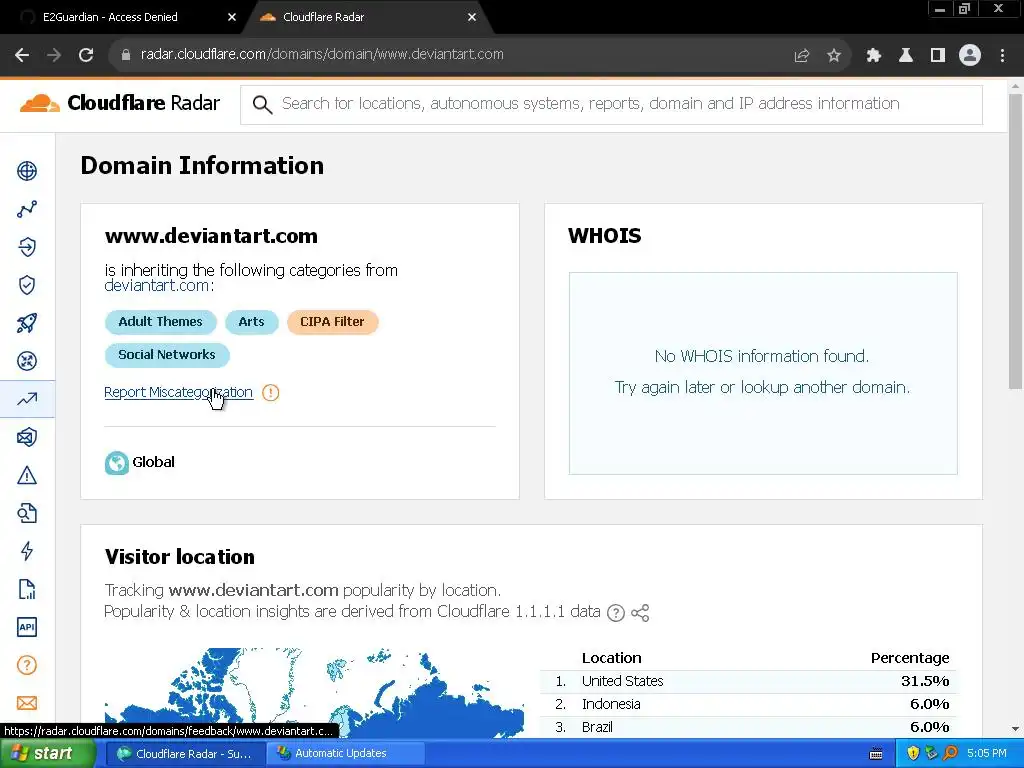The image size is (1024, 768).
Task: Click the share icon in Visitor location
Action: point(640,613)
